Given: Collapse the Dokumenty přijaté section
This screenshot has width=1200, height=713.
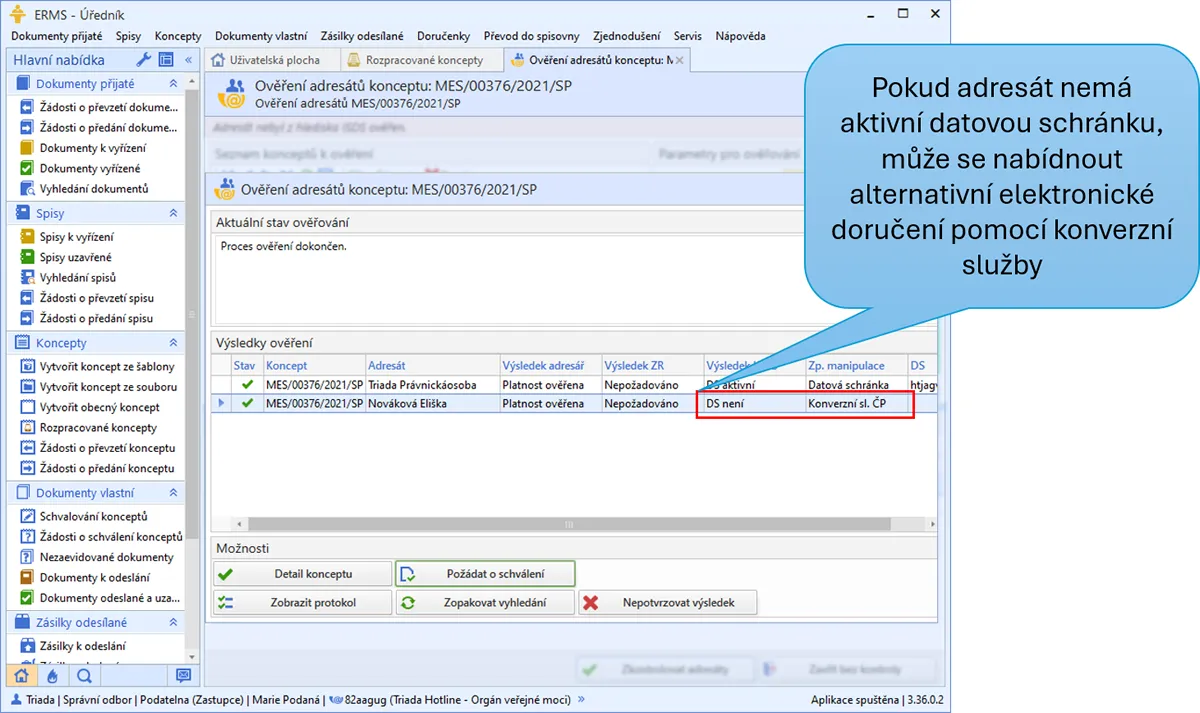Looking at the screenshot, I should [173, 84].
